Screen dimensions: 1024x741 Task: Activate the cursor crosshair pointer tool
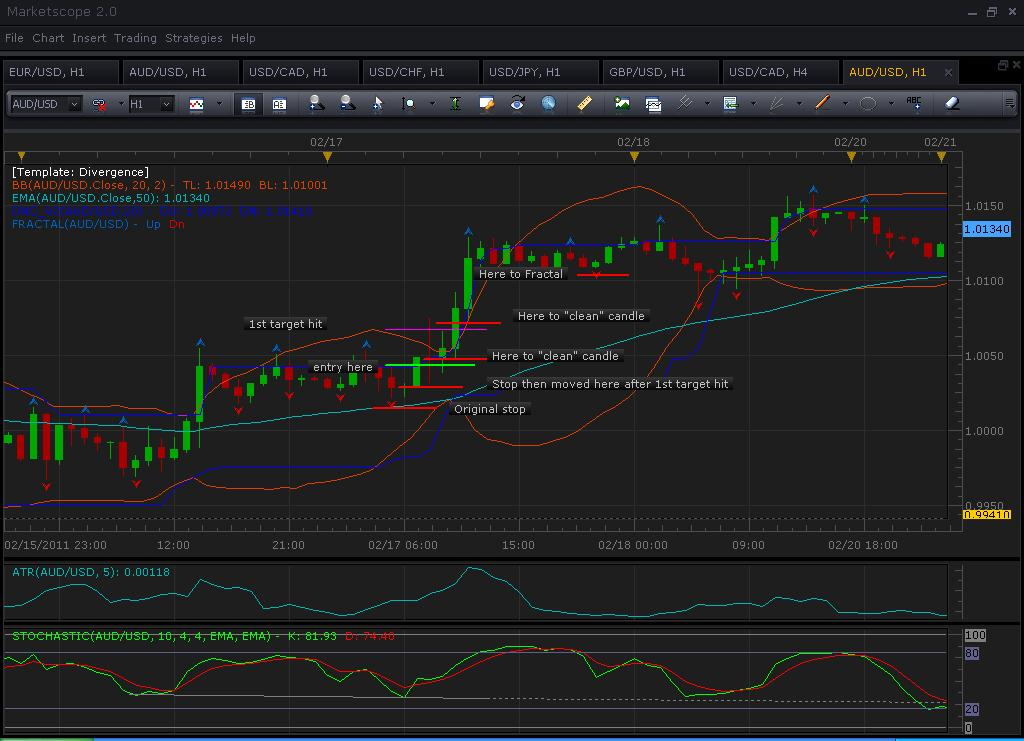[x=377, y=104]
